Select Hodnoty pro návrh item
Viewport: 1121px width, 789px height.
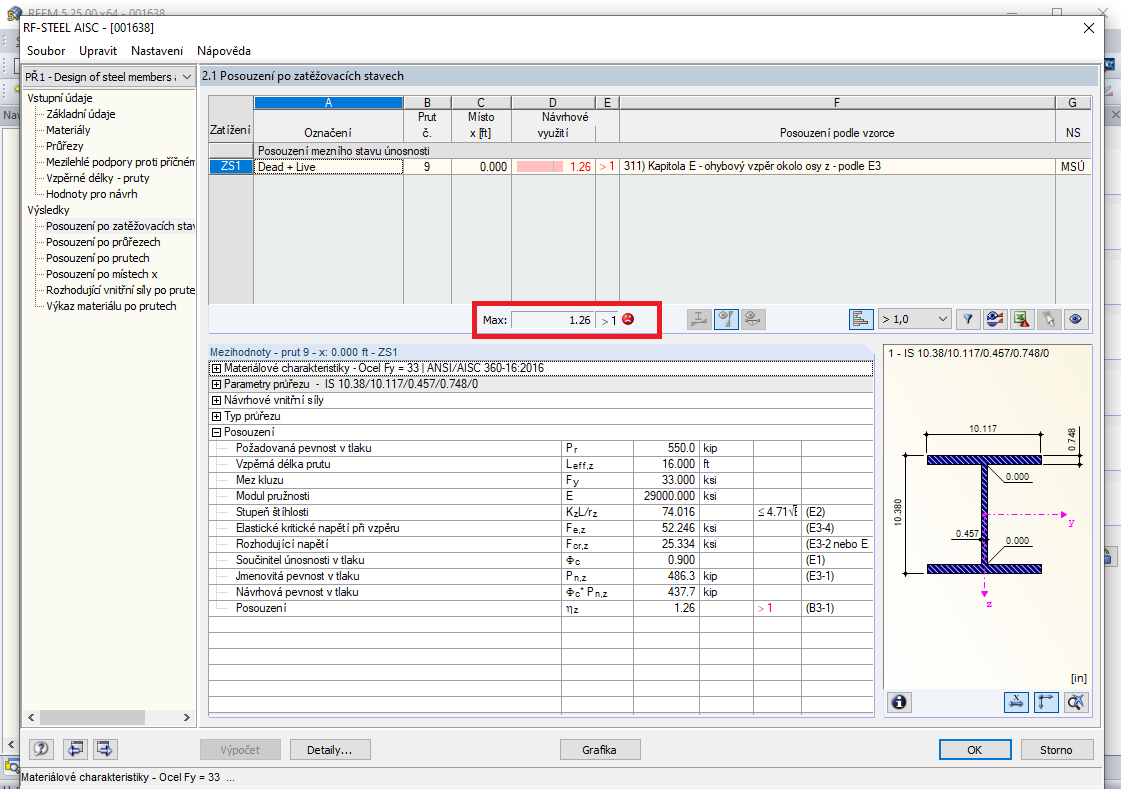[x=92, y=194]
